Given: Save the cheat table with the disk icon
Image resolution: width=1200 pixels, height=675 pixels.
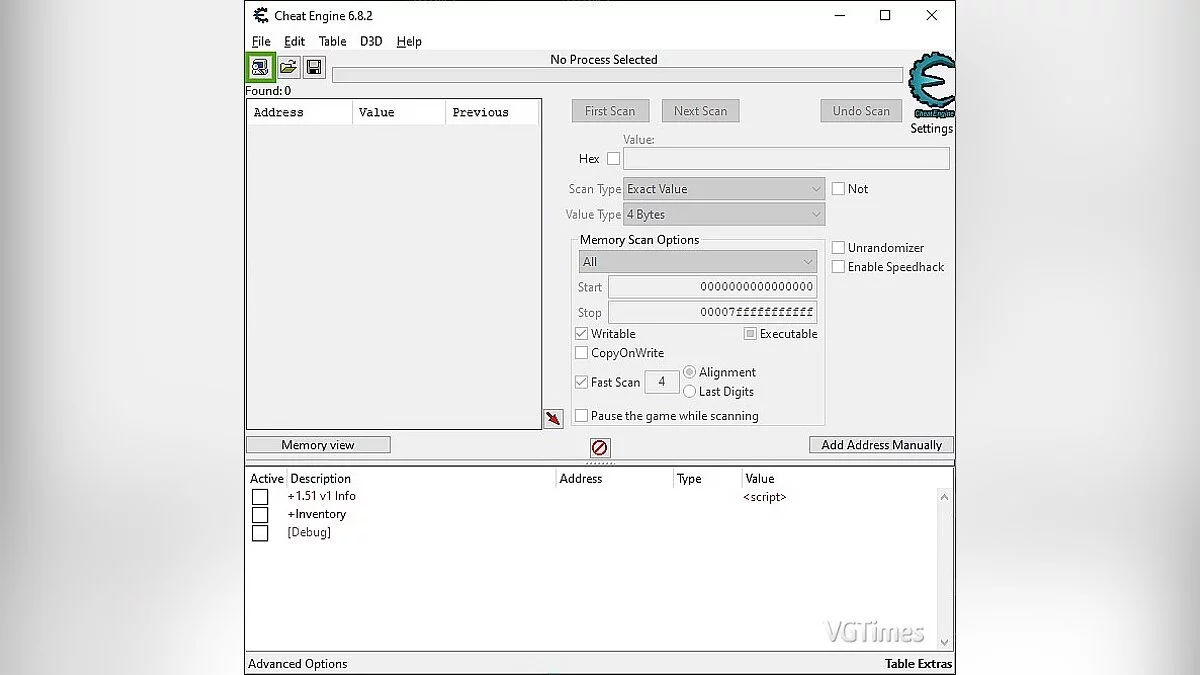Looking at the screenshot, I should coord(313,66).
